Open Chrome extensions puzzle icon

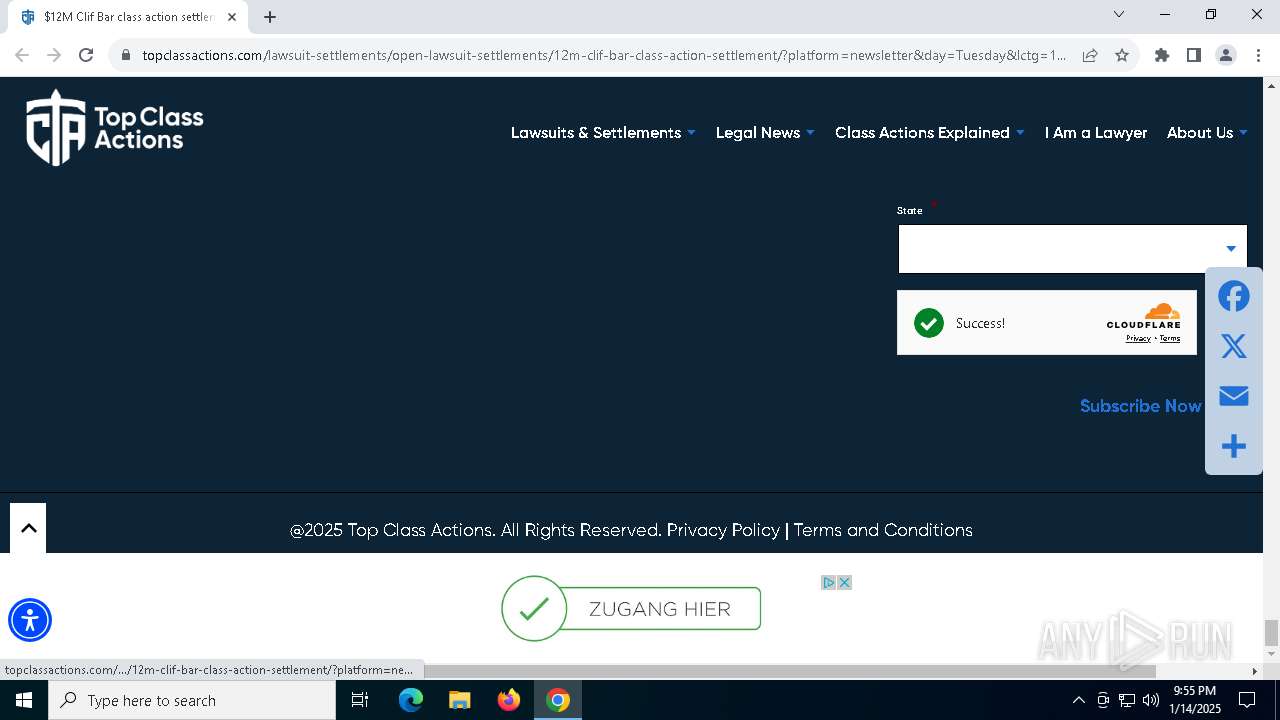[1162, 55]
